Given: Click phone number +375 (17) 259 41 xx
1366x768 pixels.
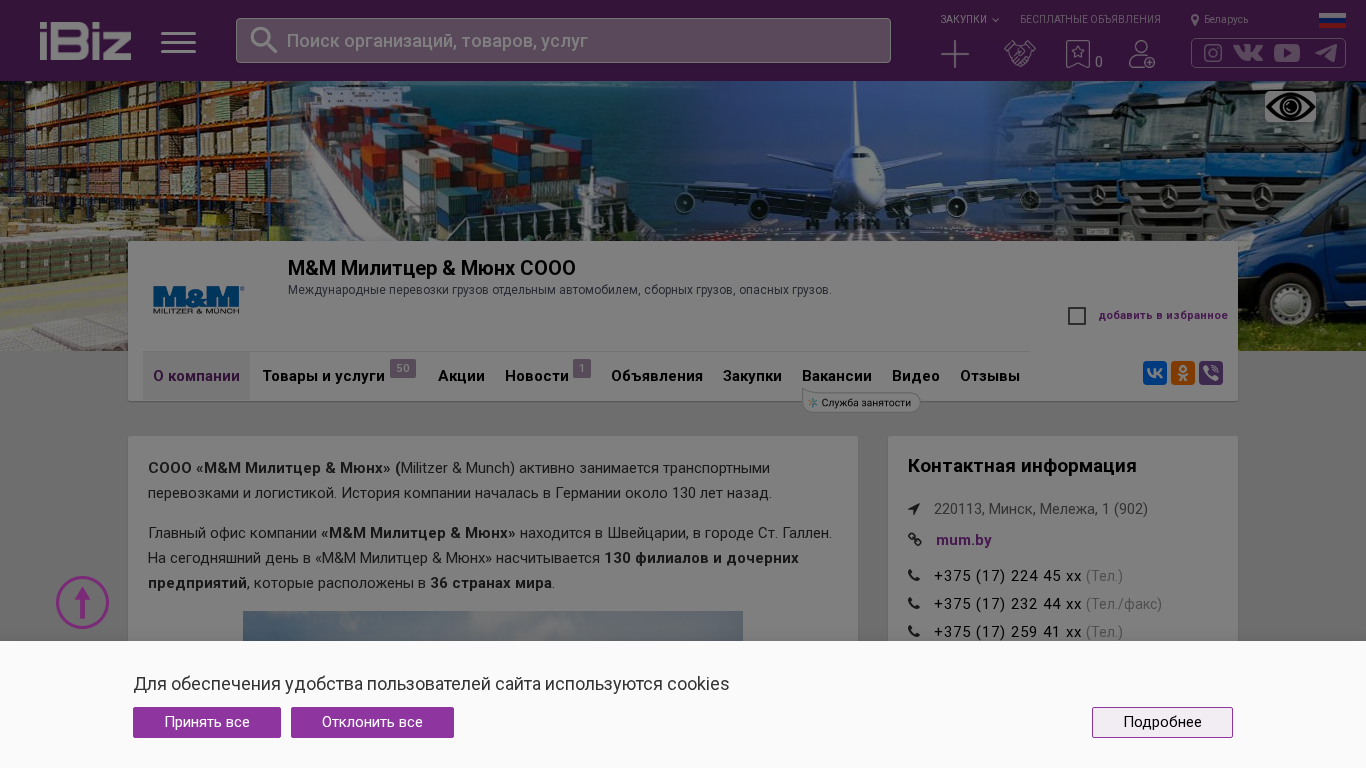Looking at the screenshot, I should (1007, 632).
